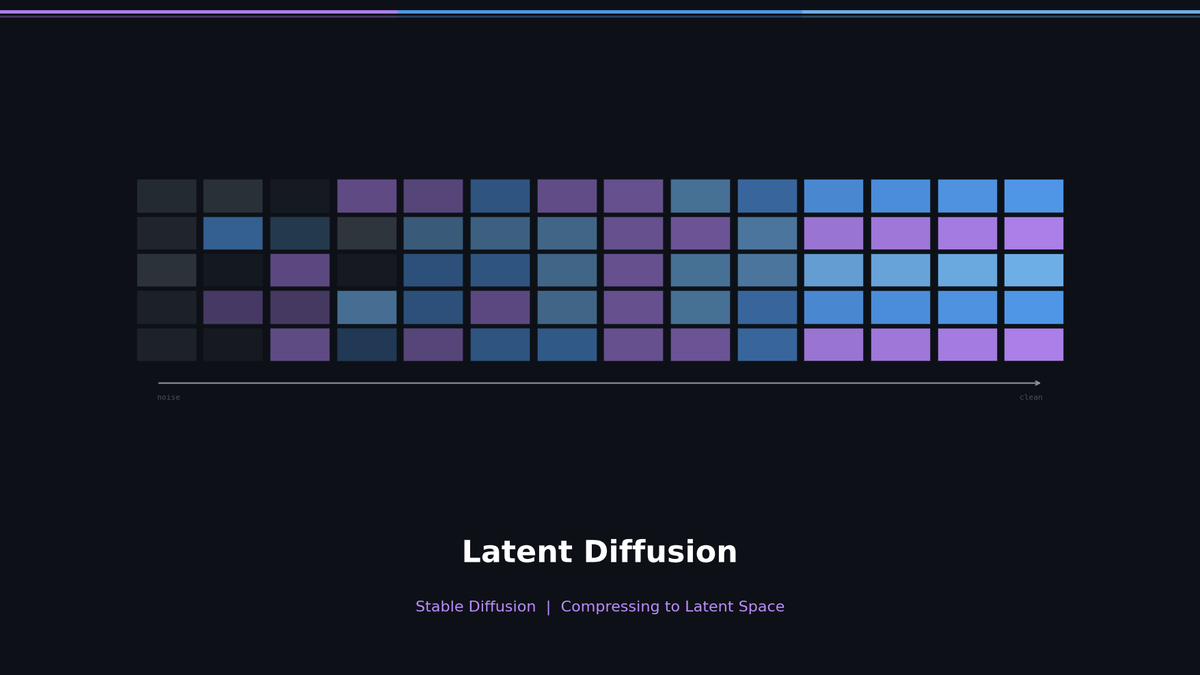
Task: Click the first blue tile in row two
Action: pyautogui.click(x=233, y=232)
